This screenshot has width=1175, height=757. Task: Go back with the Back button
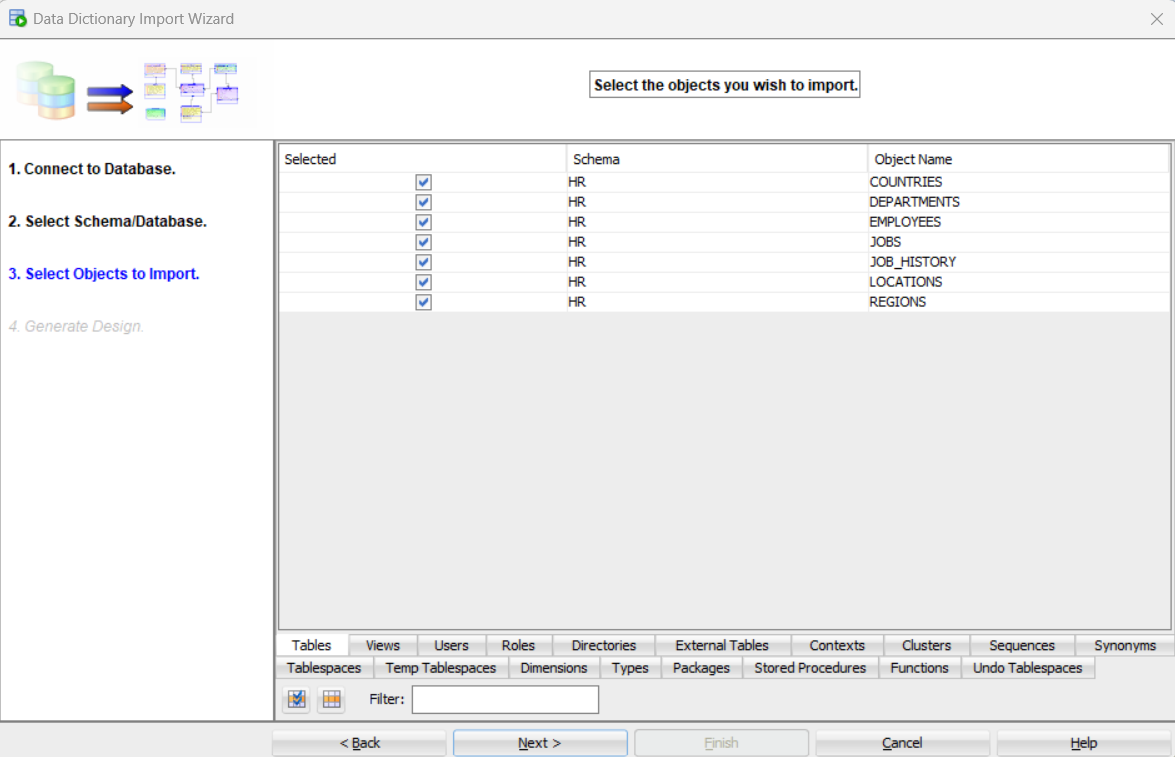click(x=360, y=743)
